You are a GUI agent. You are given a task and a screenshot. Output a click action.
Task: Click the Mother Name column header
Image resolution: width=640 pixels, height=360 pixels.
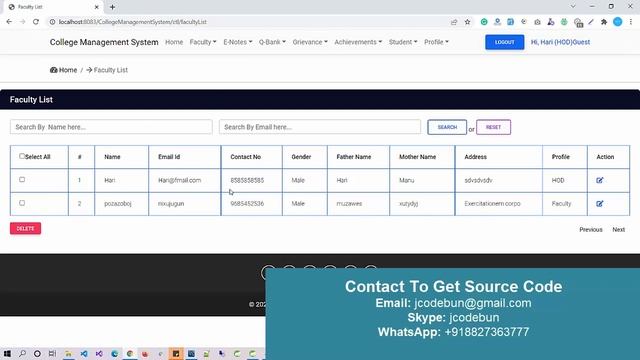click(417, 157)
